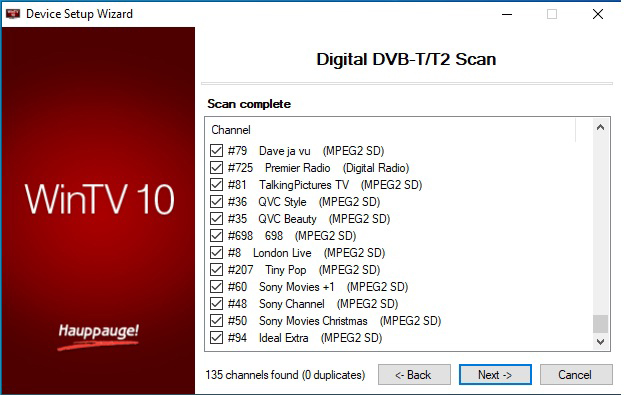The image size is (624, 395).
Task: Toggle the #207 Tiny Pop checkbox
Action: [216, 270]
